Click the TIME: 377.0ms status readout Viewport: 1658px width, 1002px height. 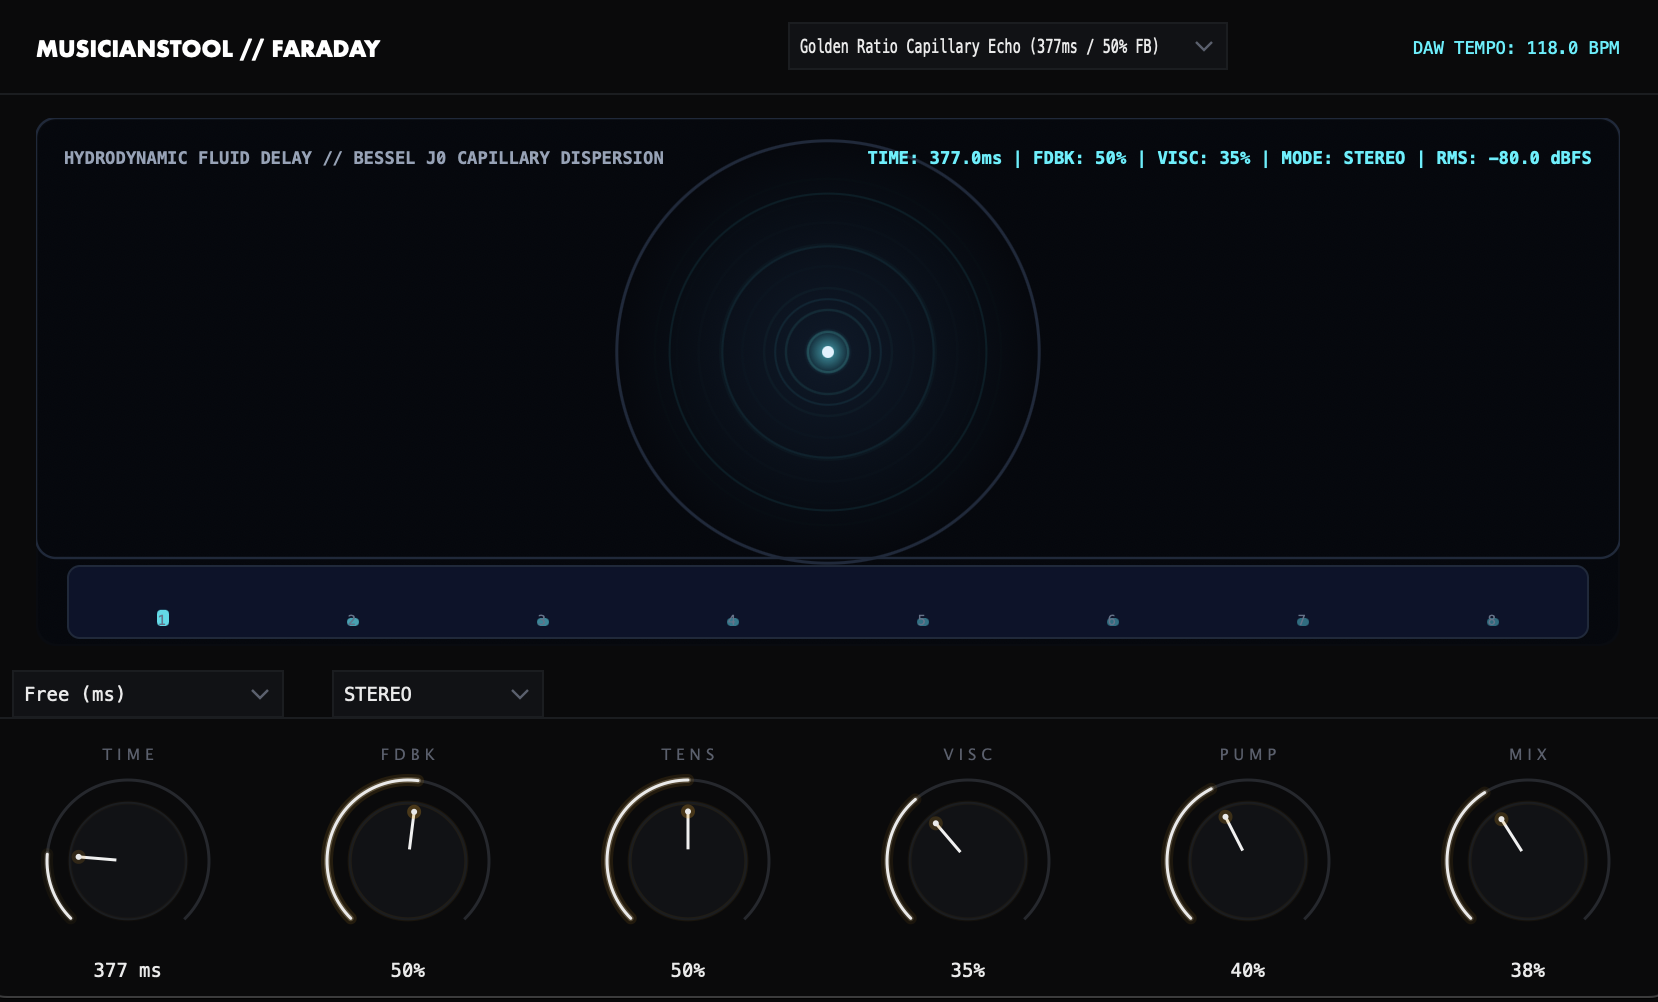point(934,158)
